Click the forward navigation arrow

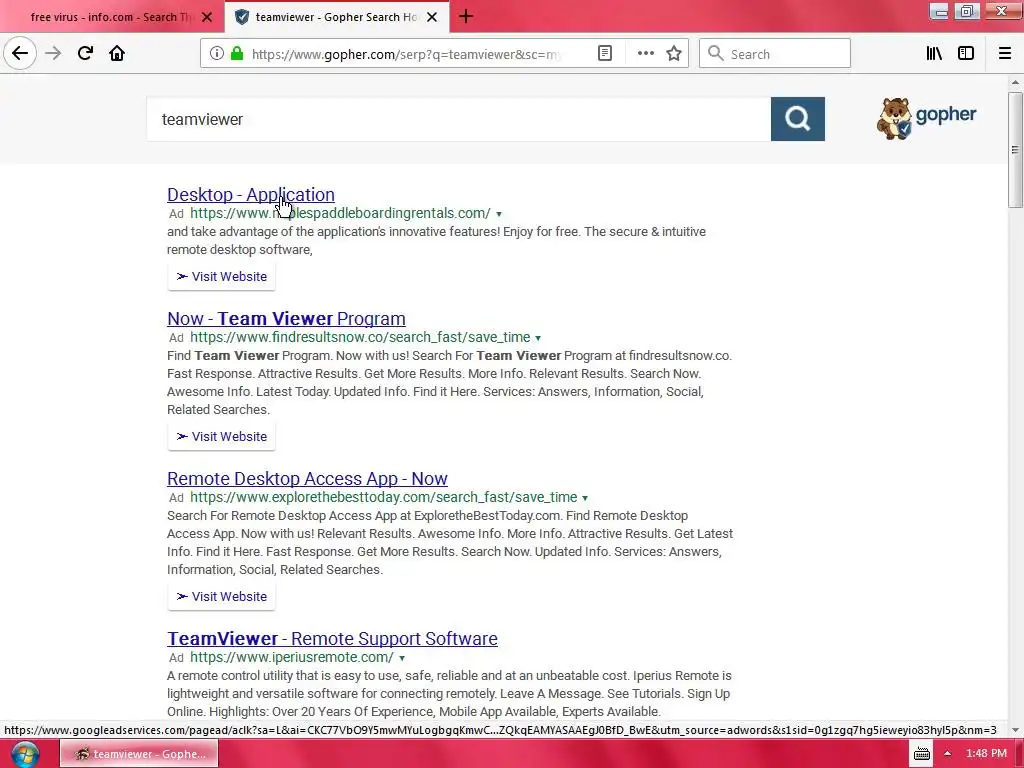click(53, 53)
